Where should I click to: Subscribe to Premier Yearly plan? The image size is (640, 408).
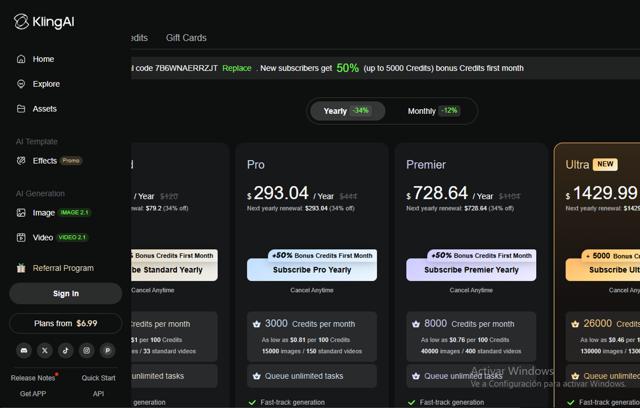[471, 270]
